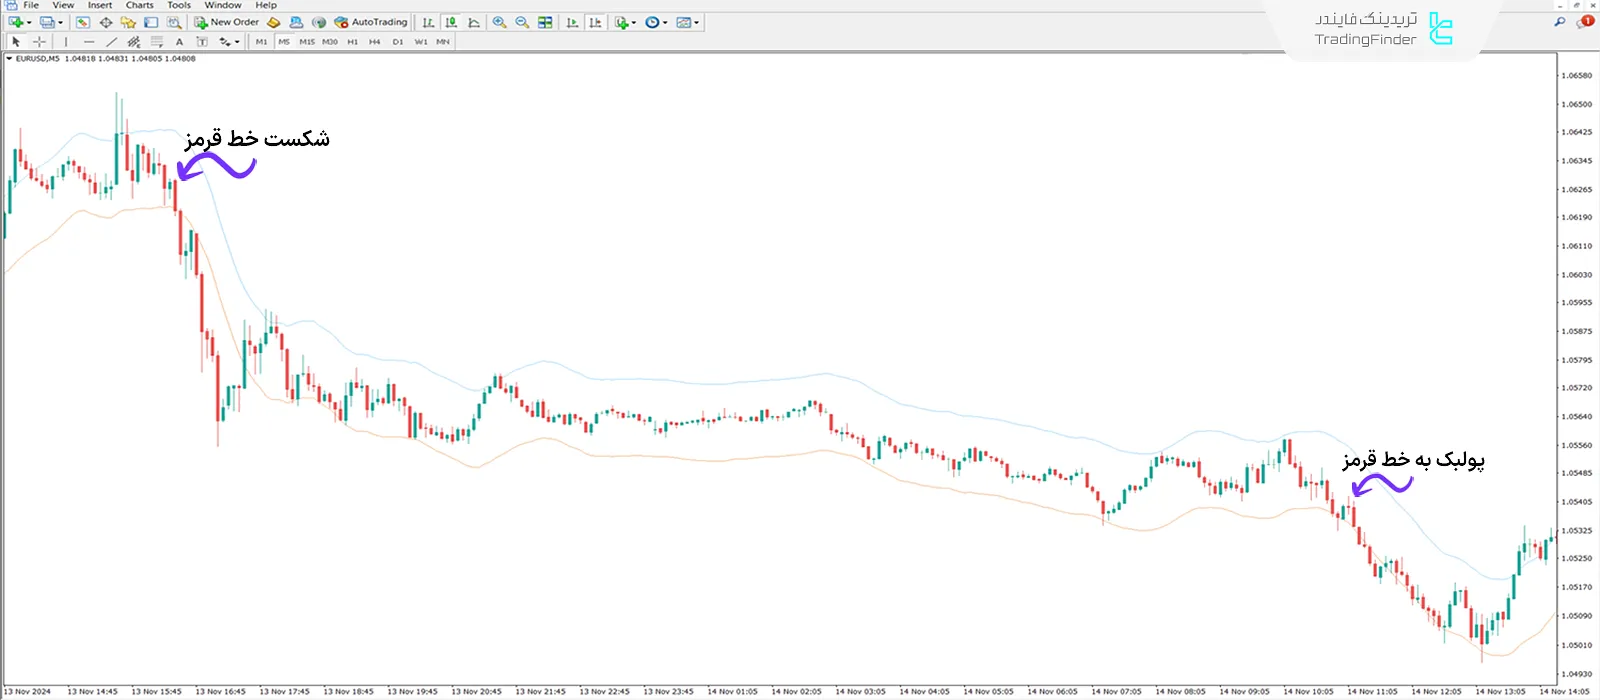The width and height of the screenshot is (1600, 700).
Task: Click the 1.06500 price scale label
Action: point(1577,104)
